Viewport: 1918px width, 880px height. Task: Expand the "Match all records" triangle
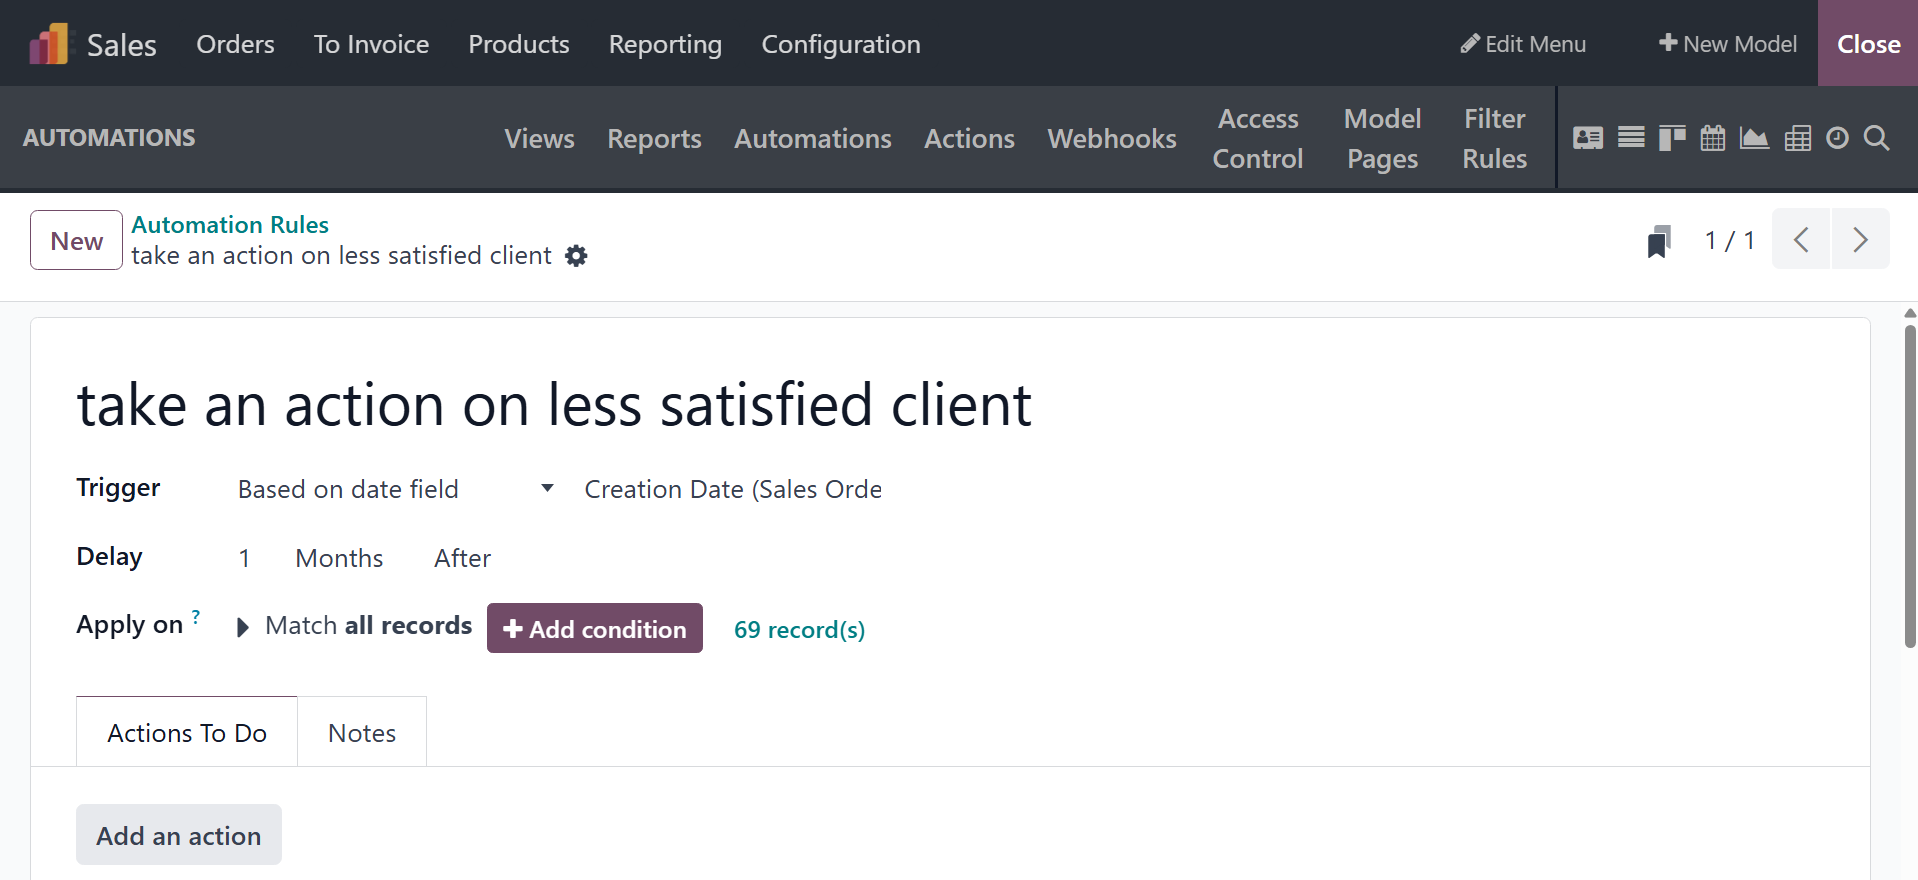click(x=242, y=627)
